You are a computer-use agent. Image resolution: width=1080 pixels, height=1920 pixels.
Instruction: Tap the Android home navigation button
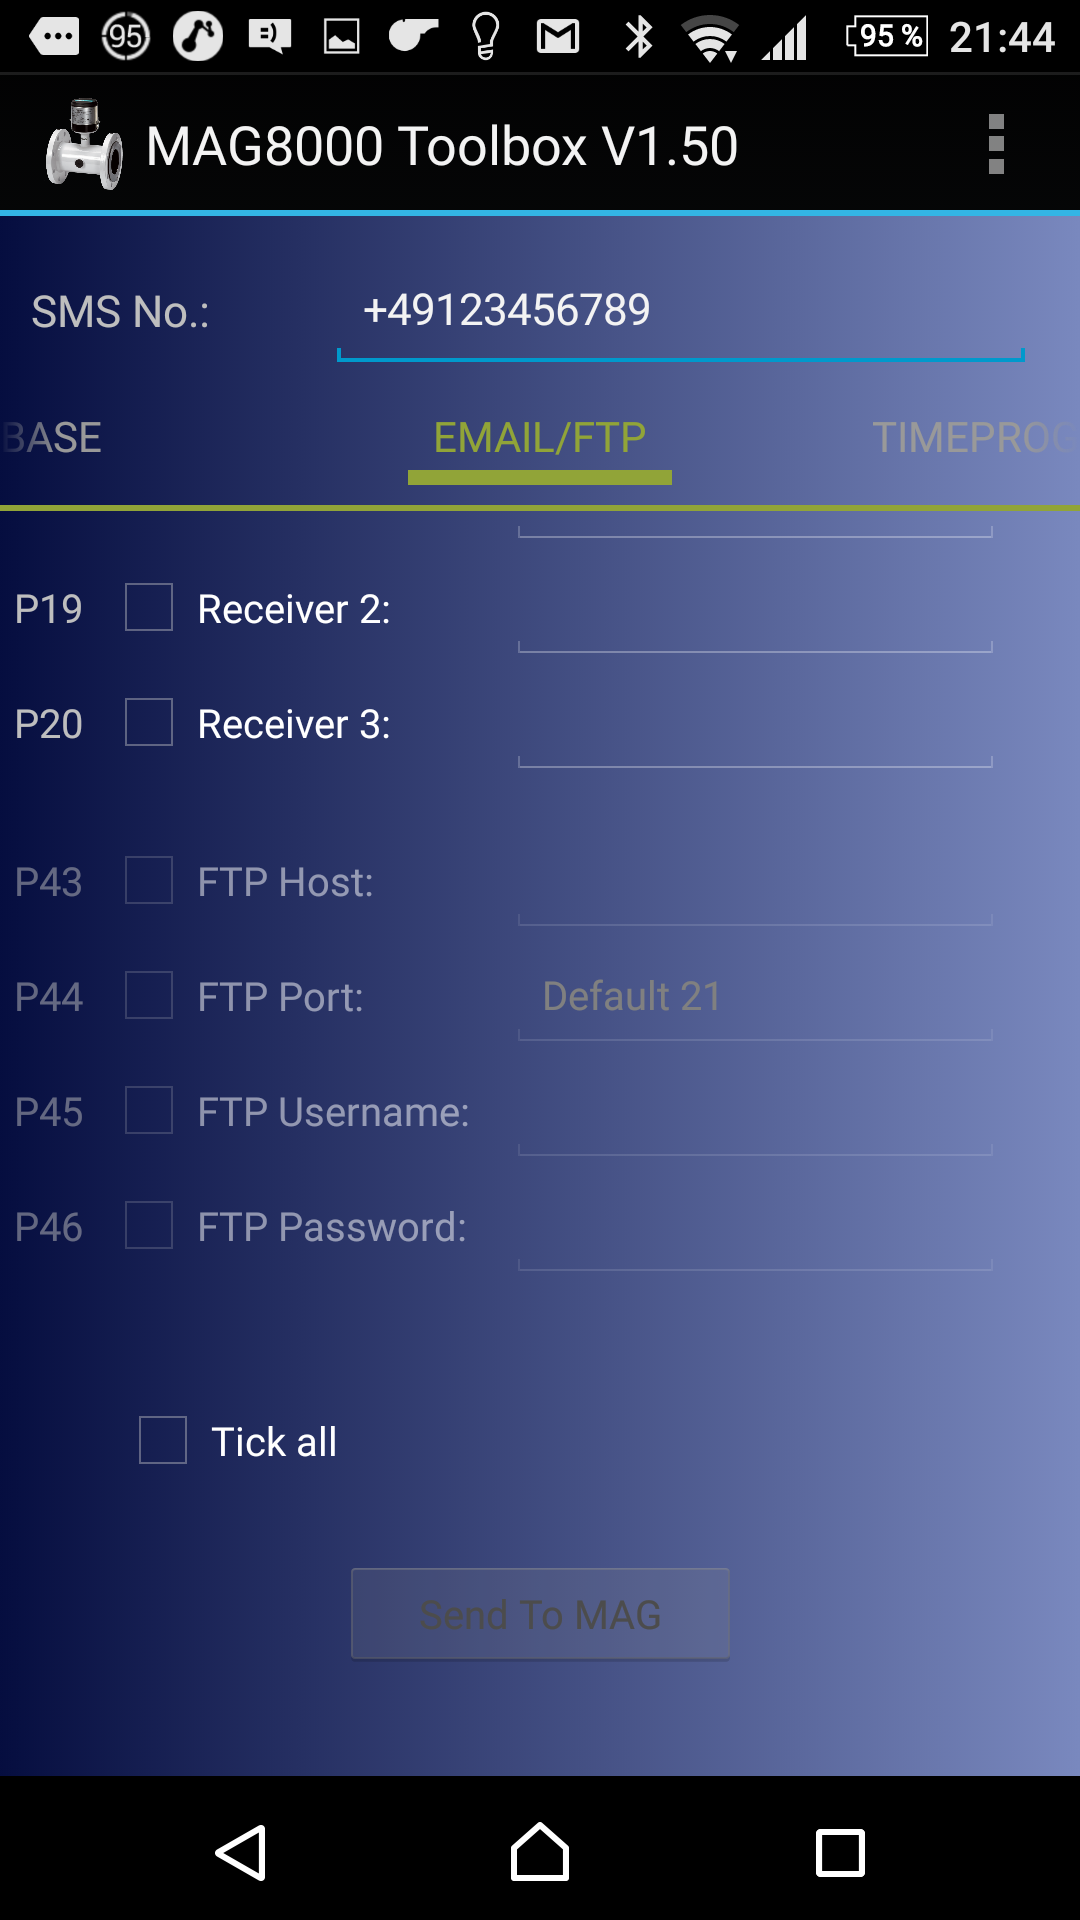540,1852
